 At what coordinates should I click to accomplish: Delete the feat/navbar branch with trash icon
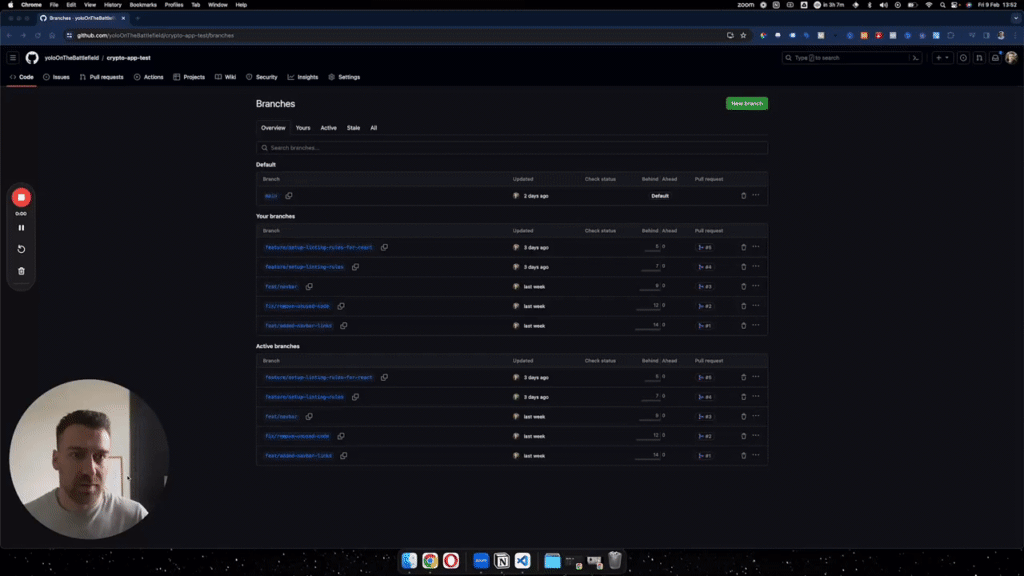(x=742, y=286)
